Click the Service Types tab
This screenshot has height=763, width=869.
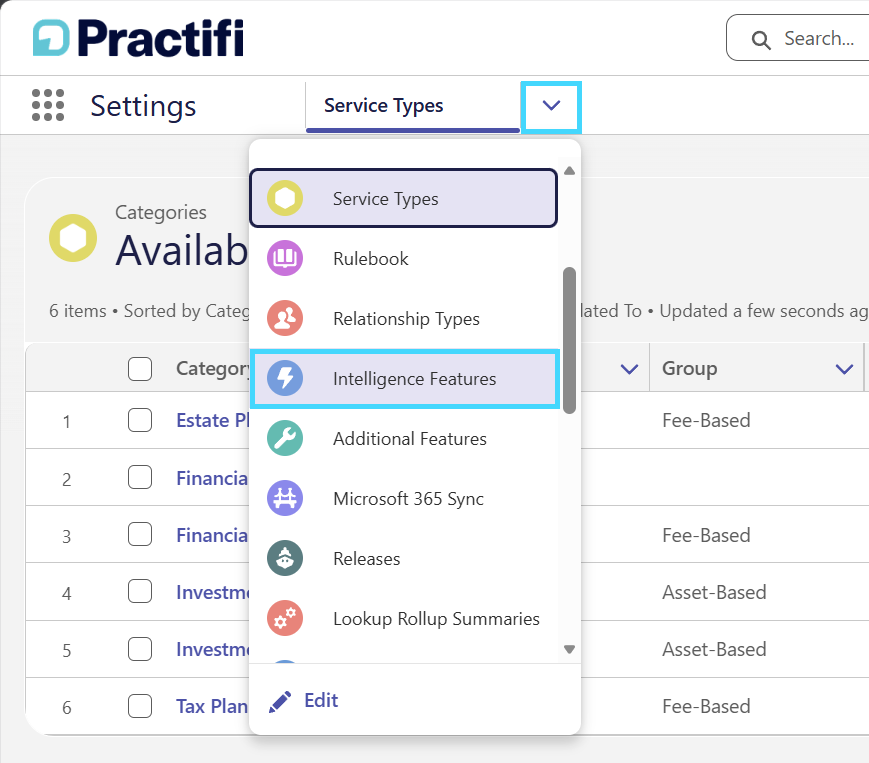point(412,106)
